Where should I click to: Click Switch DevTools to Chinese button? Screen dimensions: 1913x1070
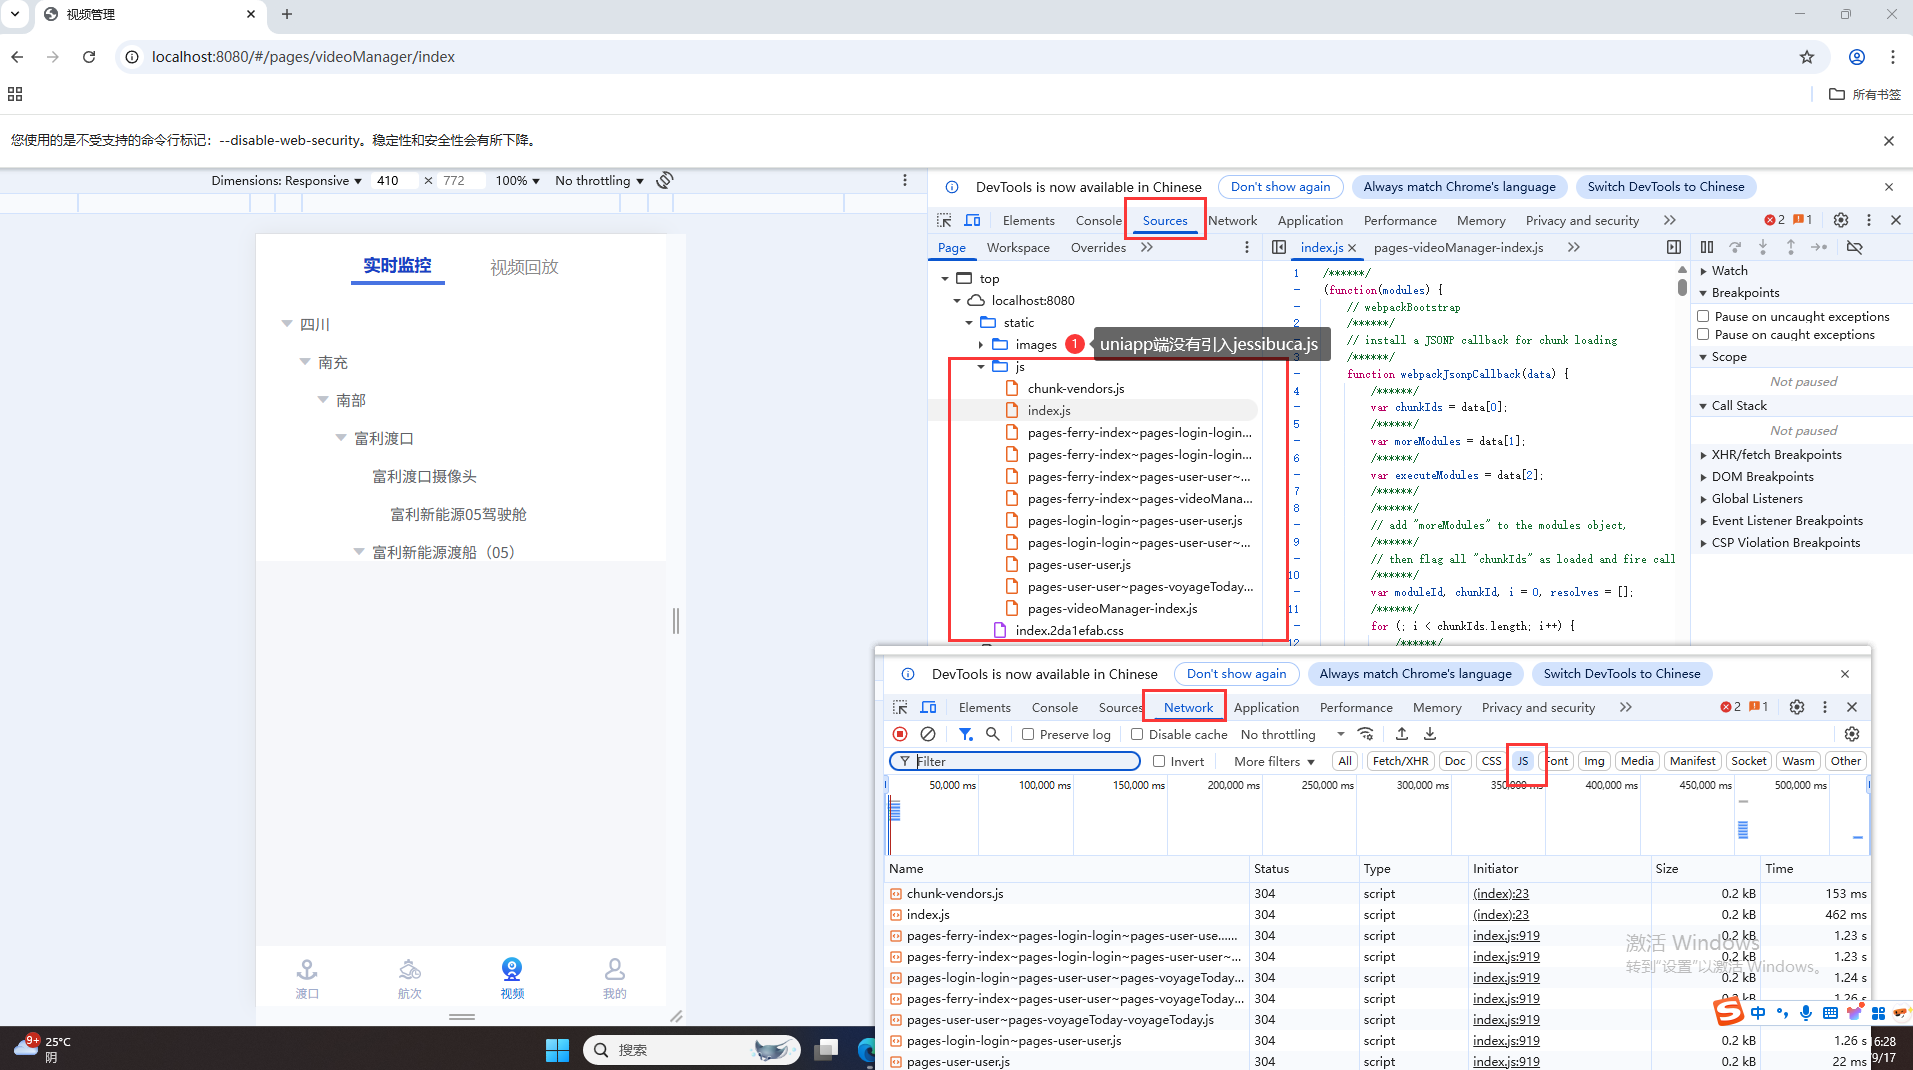click(1664, 187)
